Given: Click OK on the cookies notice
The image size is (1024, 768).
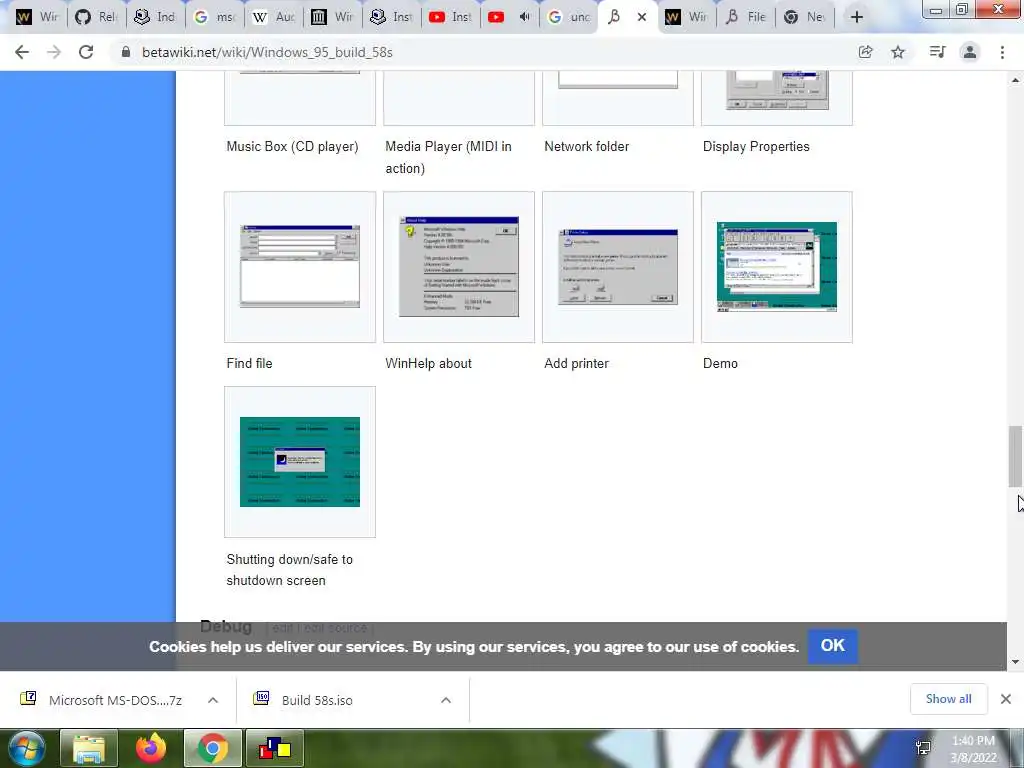Looking at the screenshot, I should tap(833, 646).
